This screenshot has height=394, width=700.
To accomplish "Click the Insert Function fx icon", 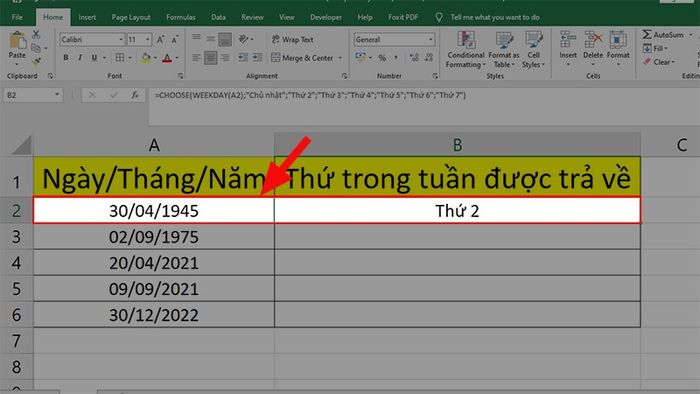I will pos(134,95).
